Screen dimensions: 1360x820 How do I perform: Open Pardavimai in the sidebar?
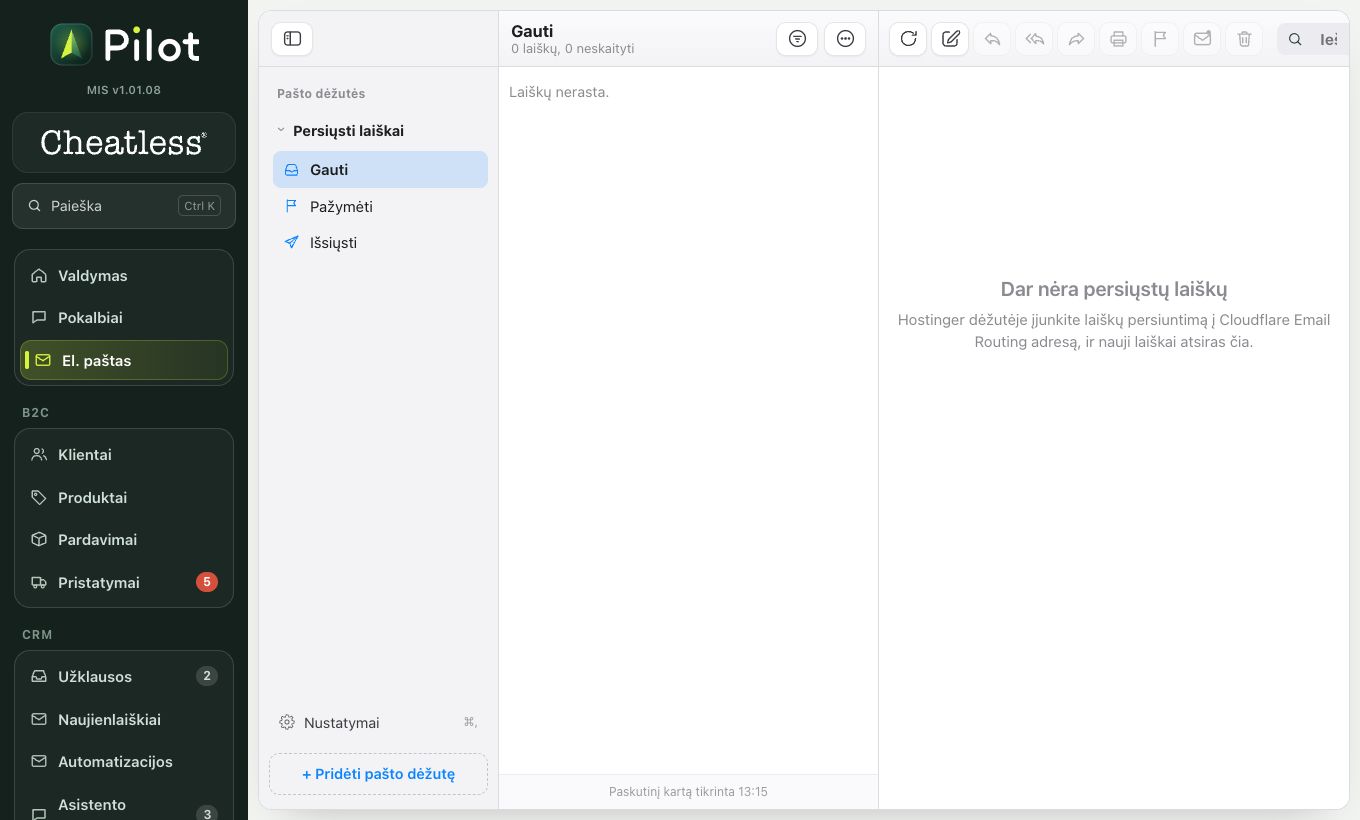124,540
